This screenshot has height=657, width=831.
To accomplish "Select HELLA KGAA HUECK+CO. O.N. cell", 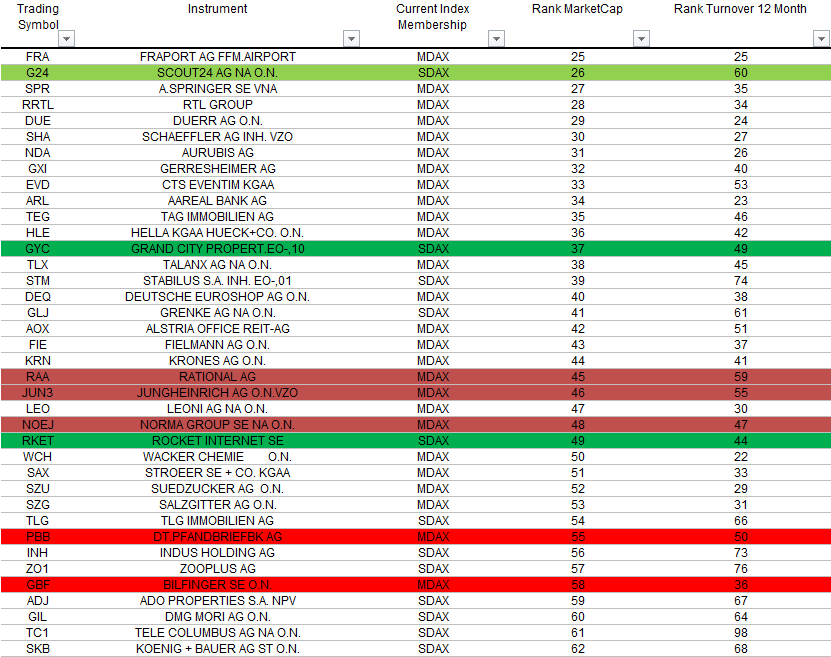I will coord(217,233).
